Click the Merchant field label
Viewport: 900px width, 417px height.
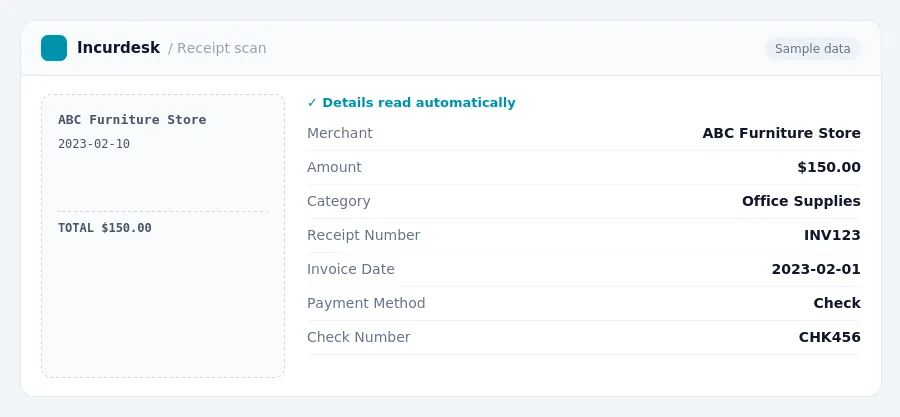(x=340, y=133)
